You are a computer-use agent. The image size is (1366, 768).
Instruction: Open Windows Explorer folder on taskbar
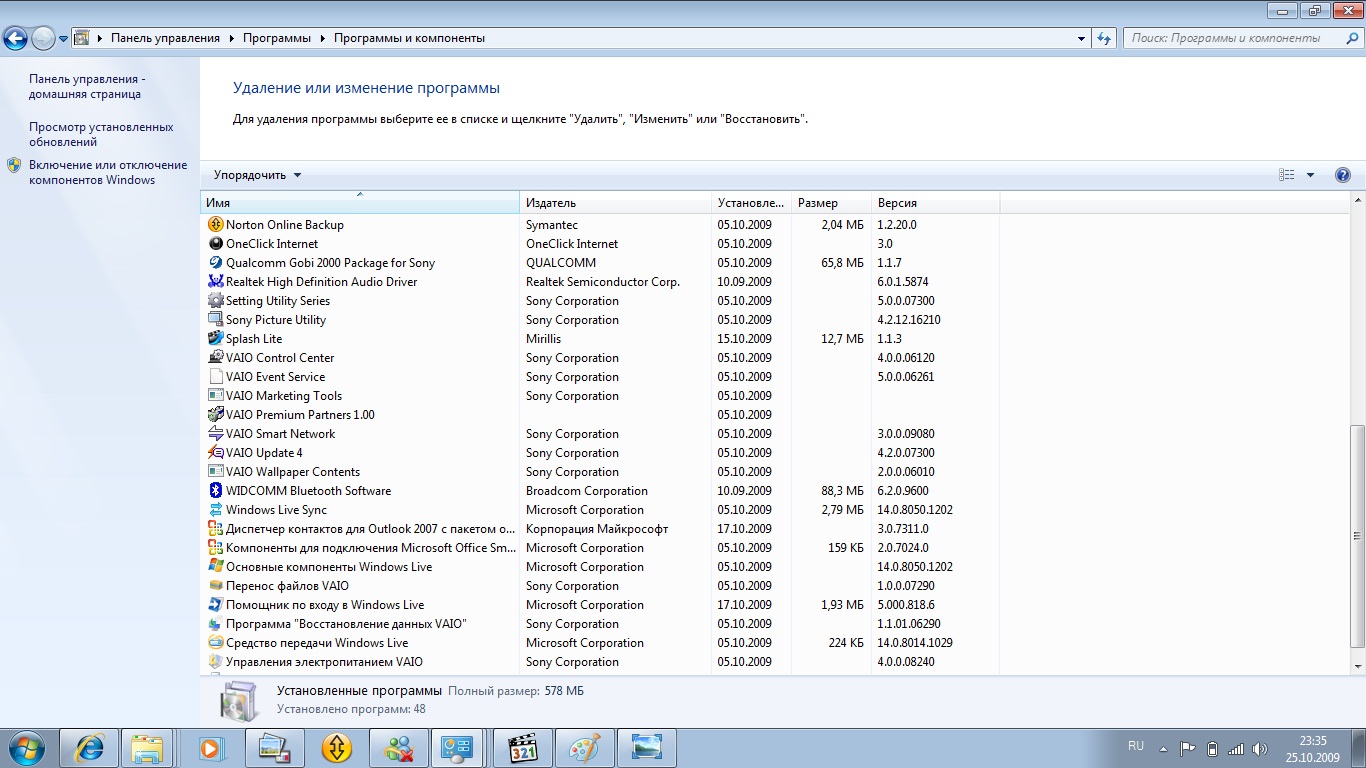click(x=147, y=747)
